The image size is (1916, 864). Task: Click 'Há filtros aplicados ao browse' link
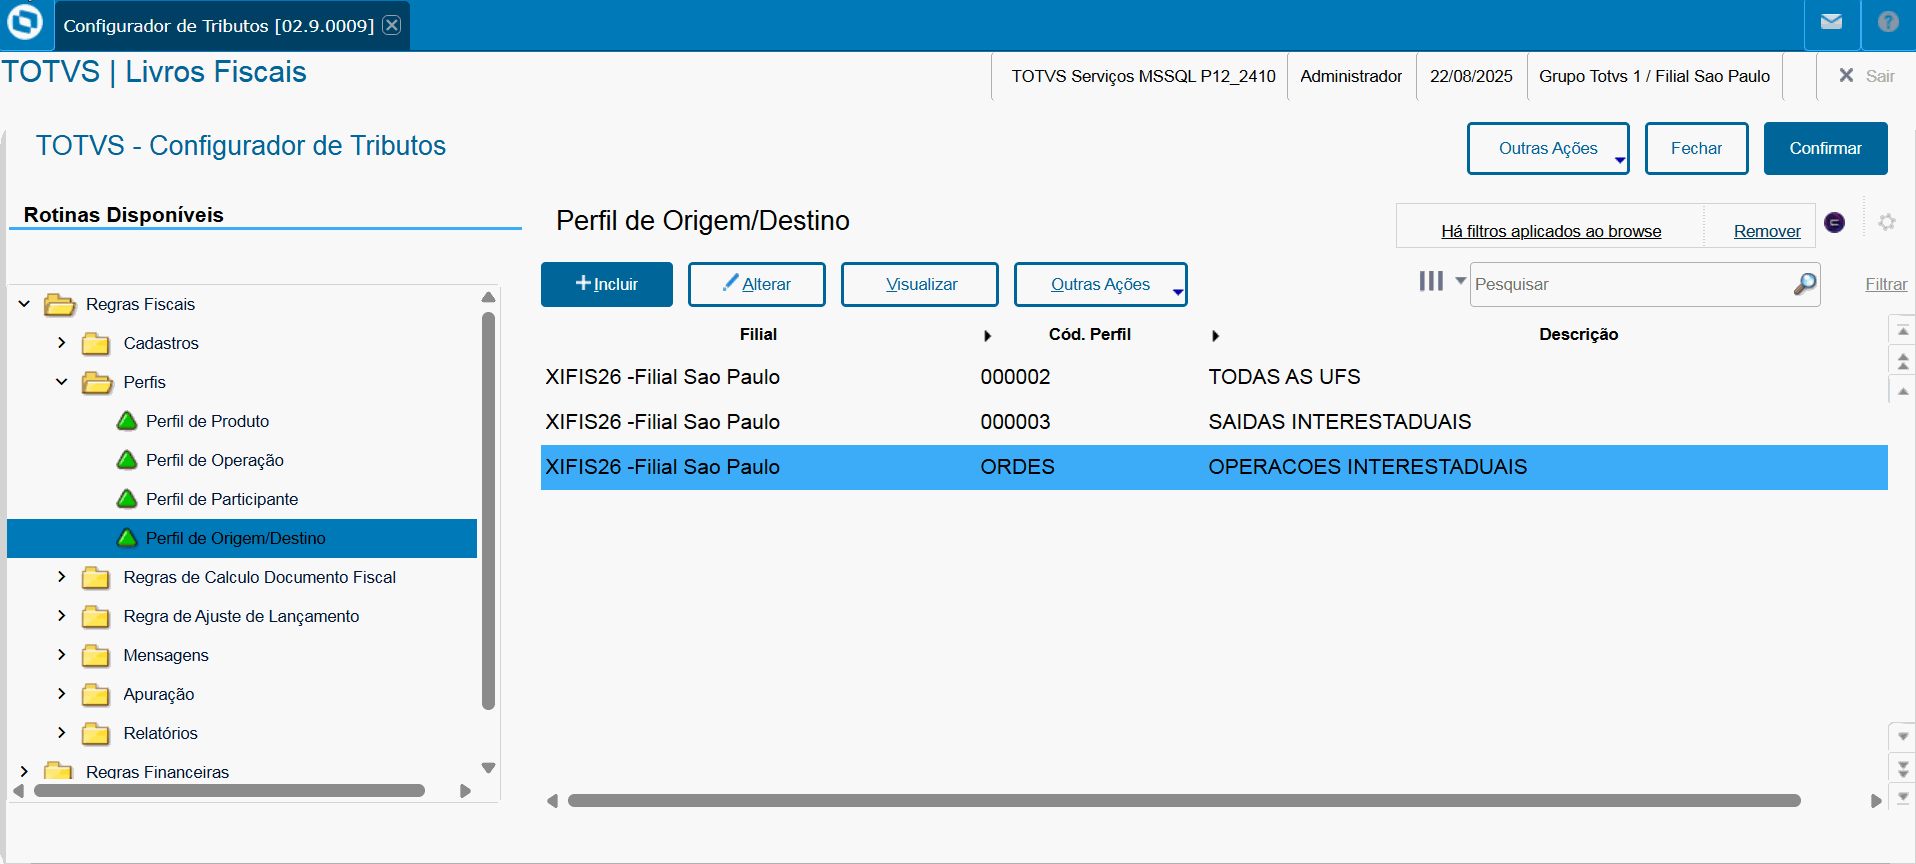click(x=1551, y=231)
